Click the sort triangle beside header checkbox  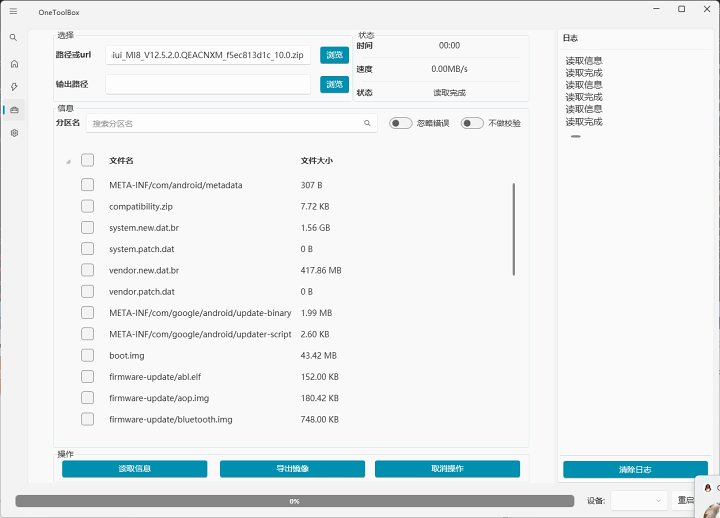(68, 161)
